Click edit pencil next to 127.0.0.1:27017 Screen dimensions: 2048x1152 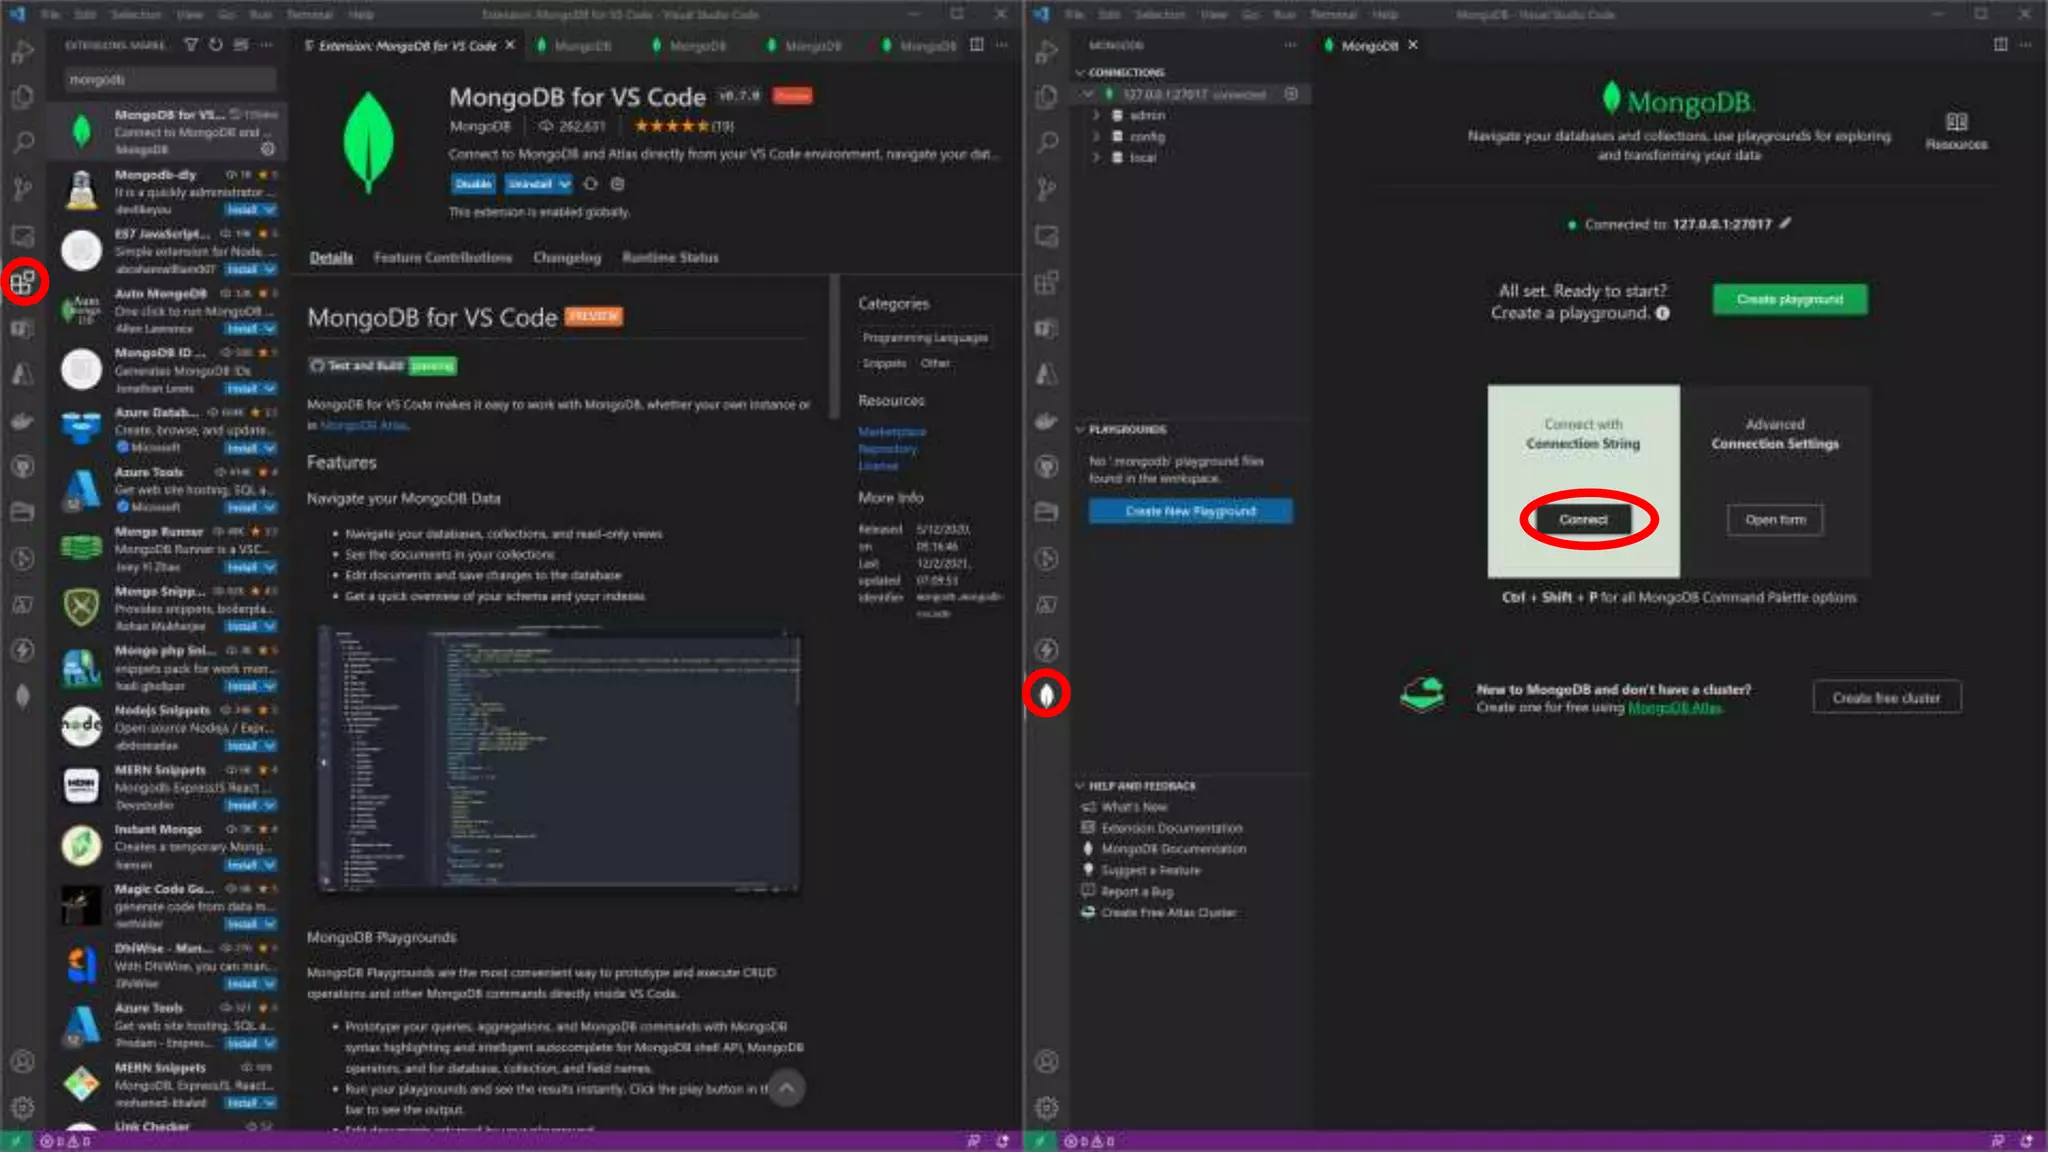click(1786, 223)
